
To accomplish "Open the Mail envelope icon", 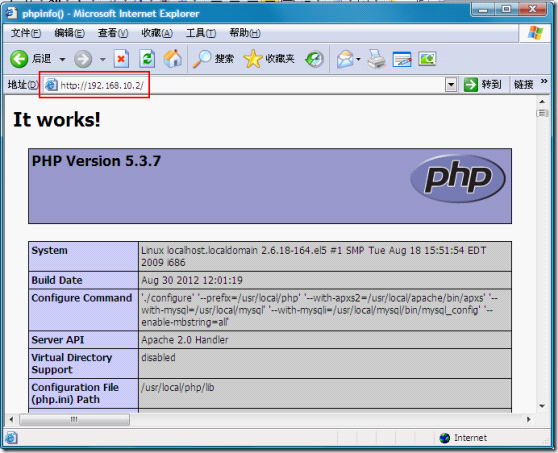I will point(345,59).
